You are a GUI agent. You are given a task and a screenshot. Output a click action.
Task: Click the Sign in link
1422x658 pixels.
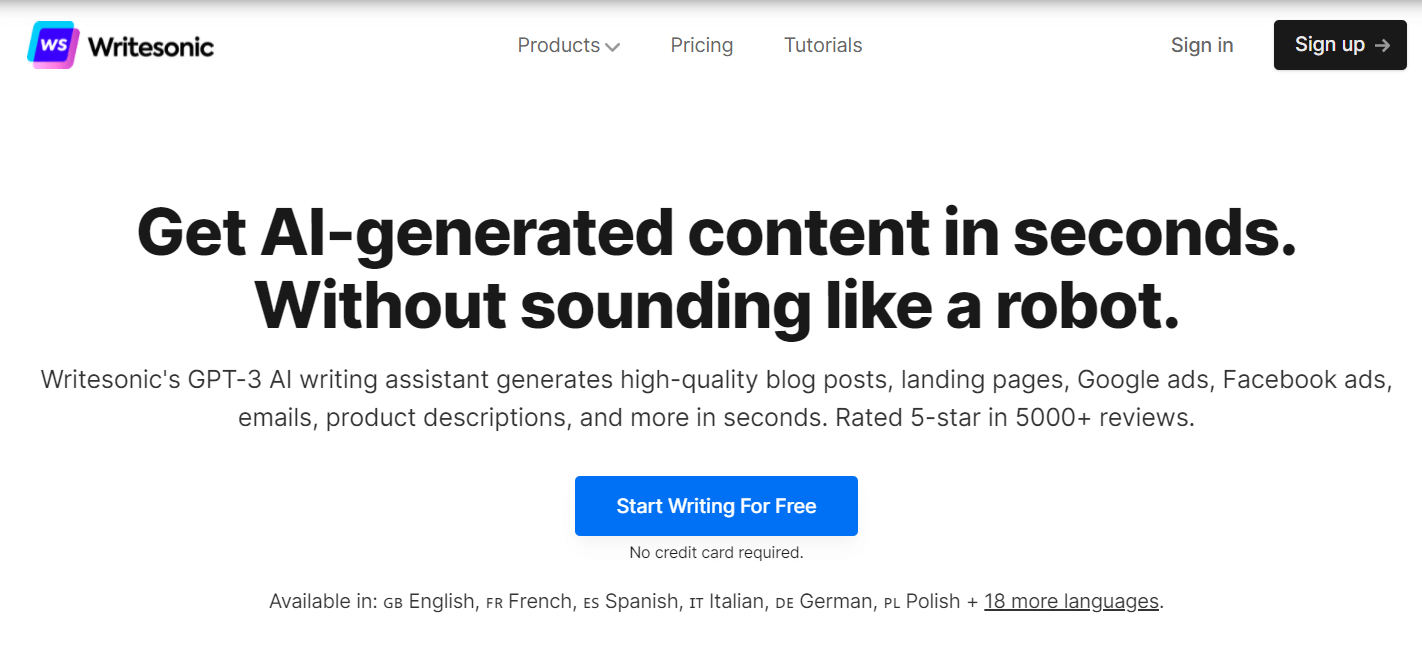[1202, 45]
